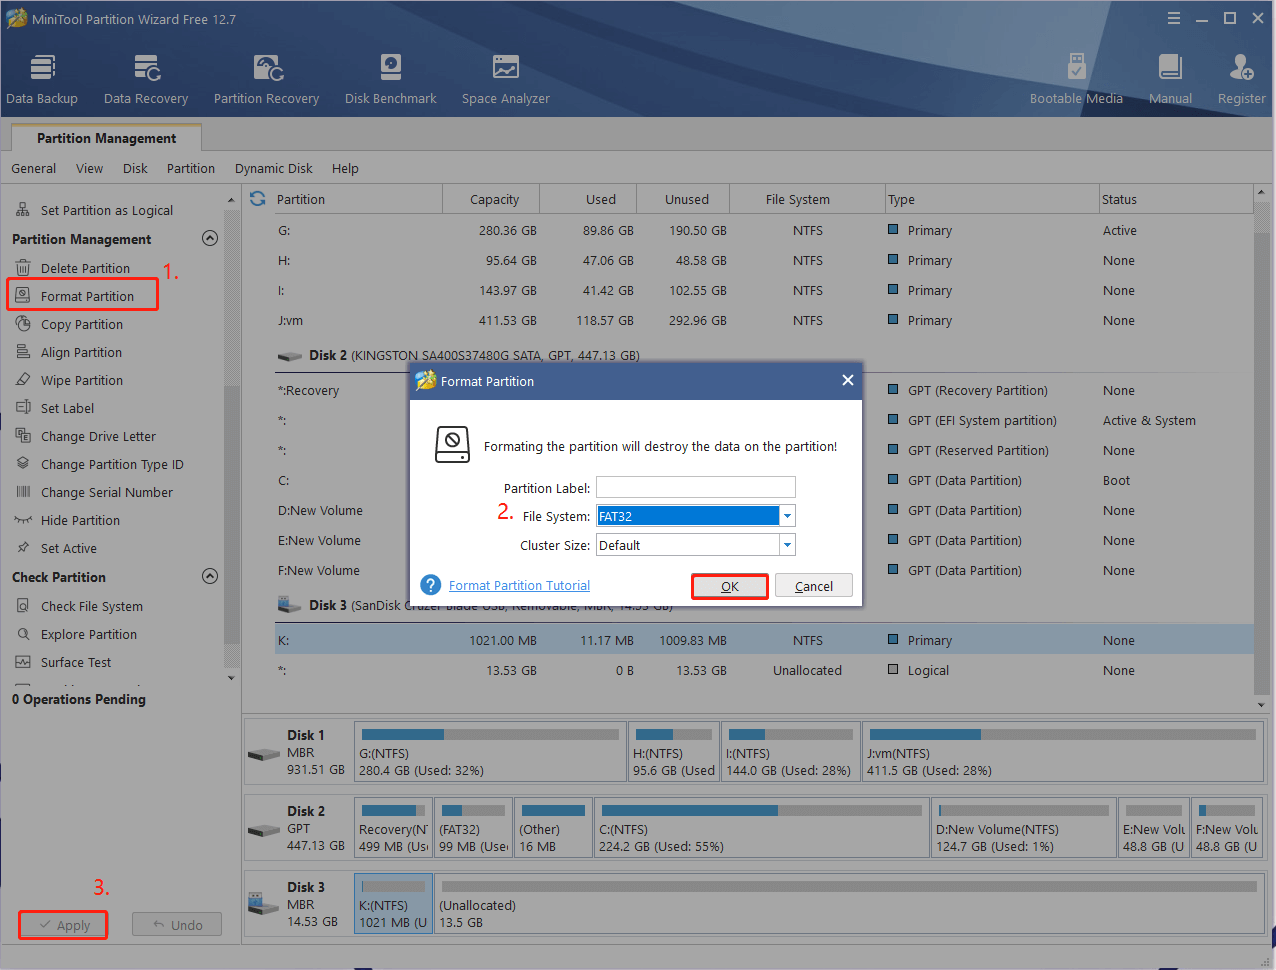Select the G: partition row
This screenshot has height=970, width=1276.
click(x=764, y=230)
